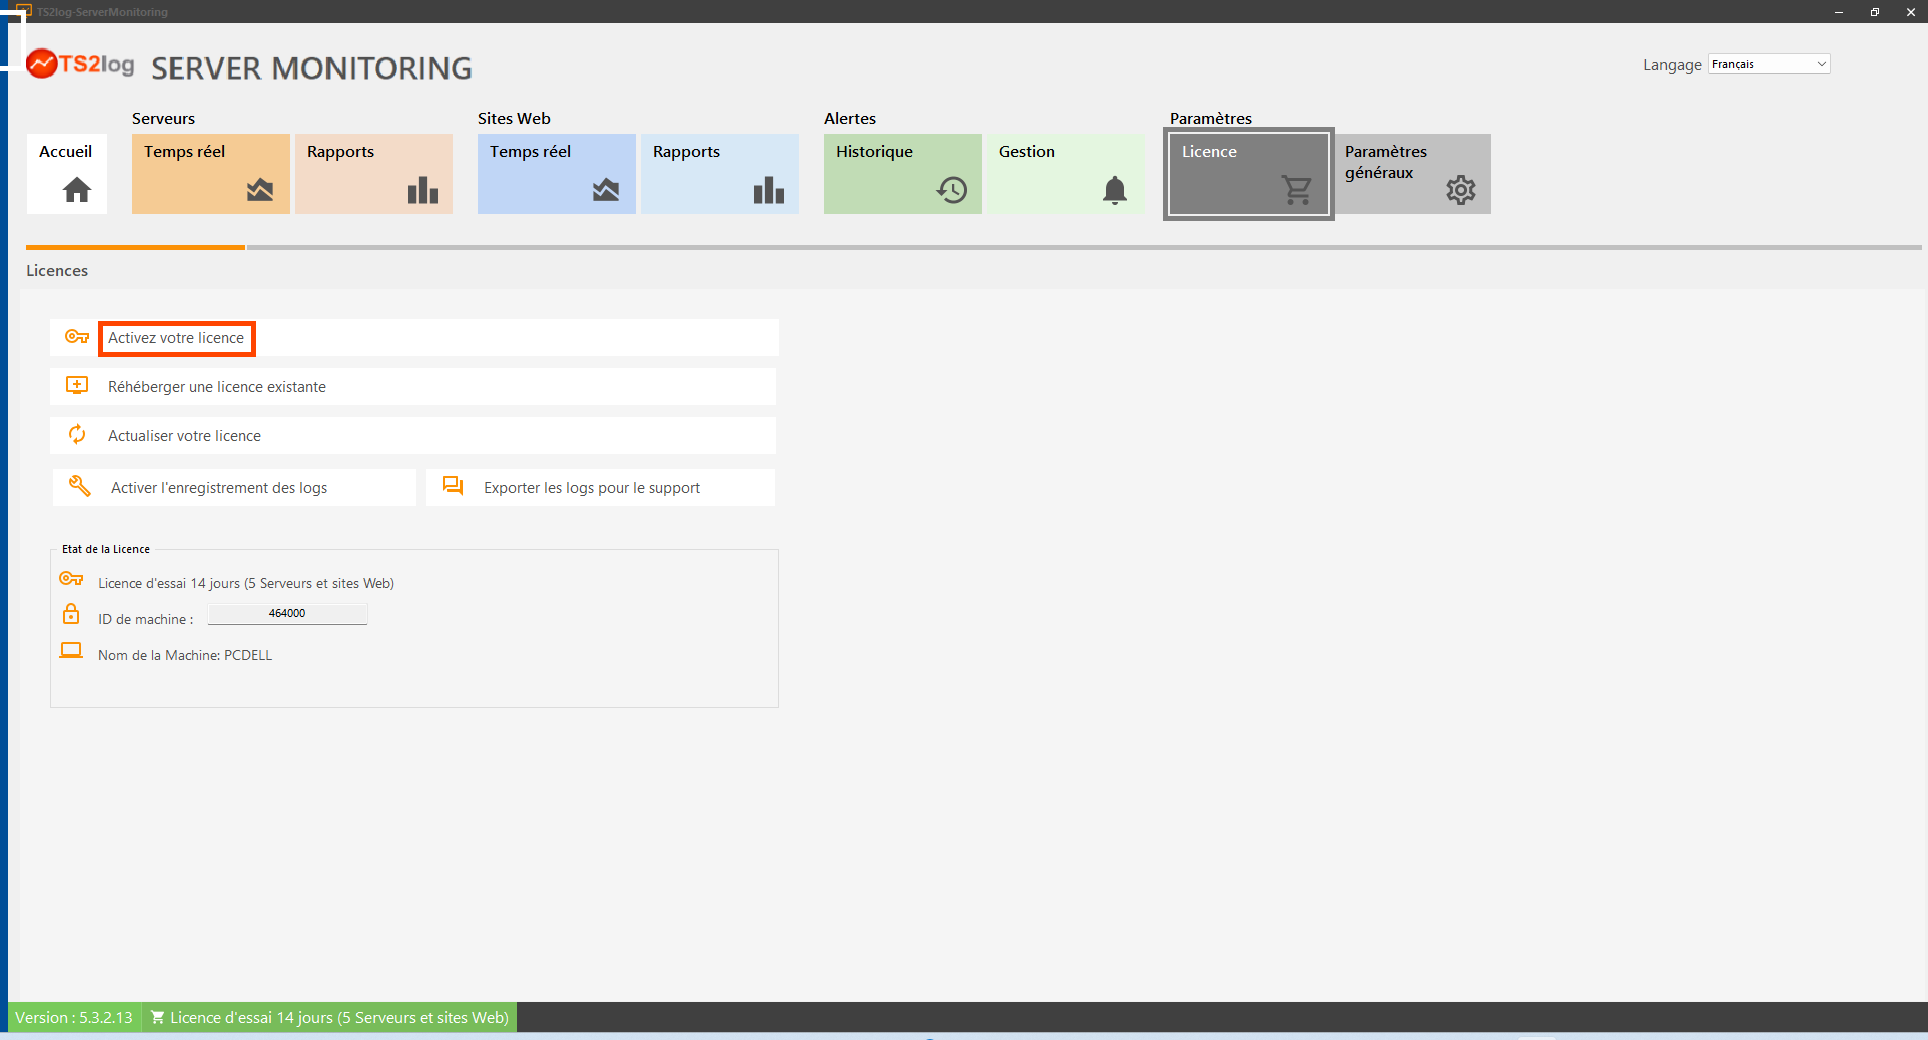Click the gear icon on Paramètres généraux

1461,190
